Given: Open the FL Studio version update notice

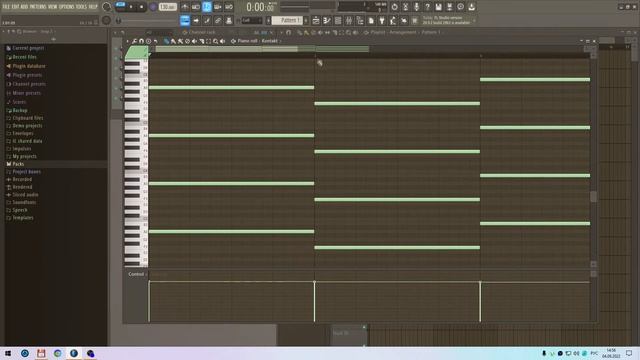Looking at the screenshot, I should 446,20.
